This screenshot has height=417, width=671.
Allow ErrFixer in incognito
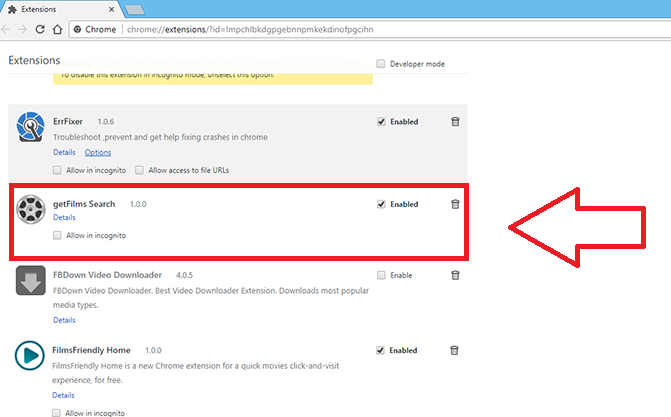(57, 170)
